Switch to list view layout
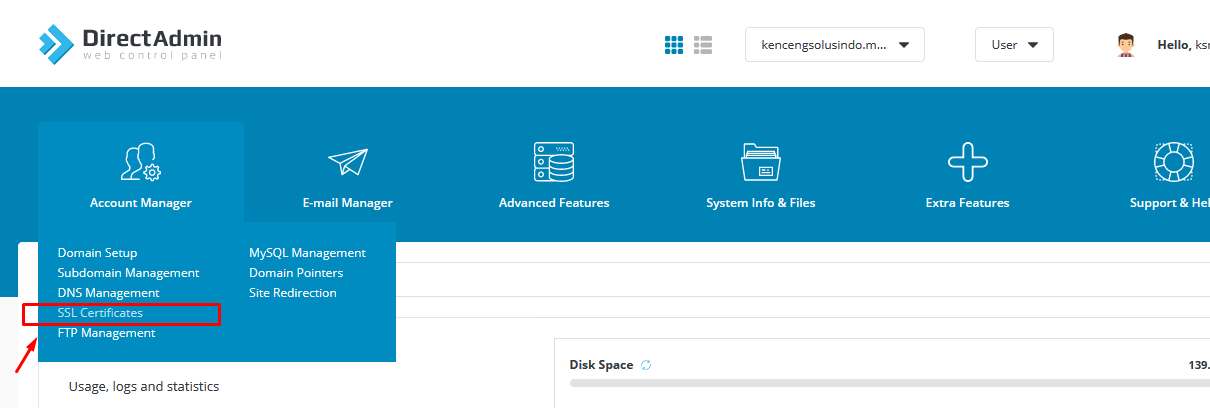The height and width of the screenshot is (408, 1210). point(703,45)
